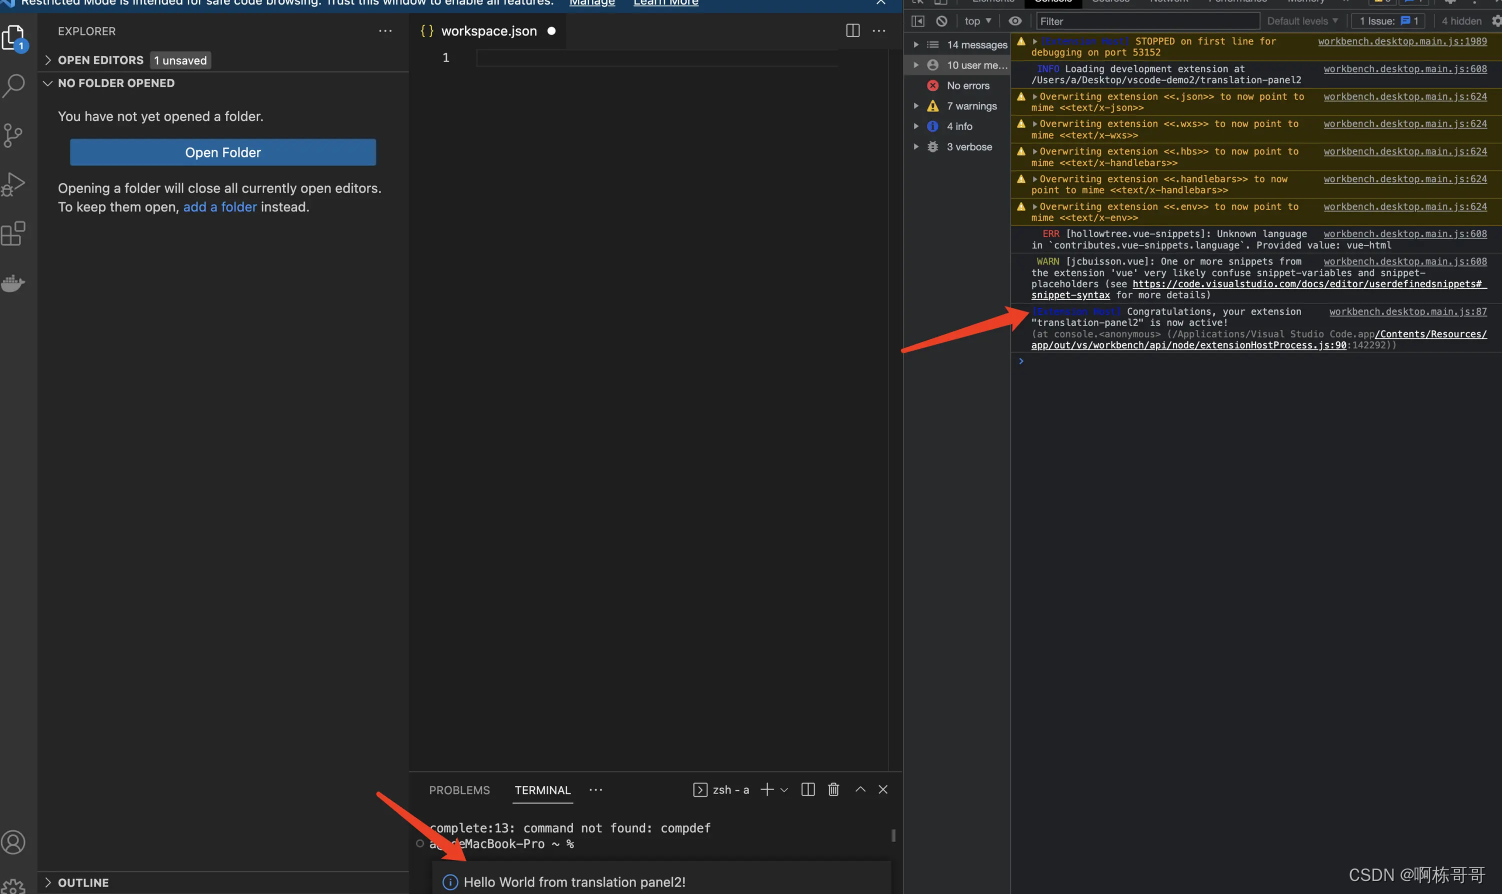Click the 1 Issue button
Viewport: 1502px width, 894px height.
(1389, 21)
